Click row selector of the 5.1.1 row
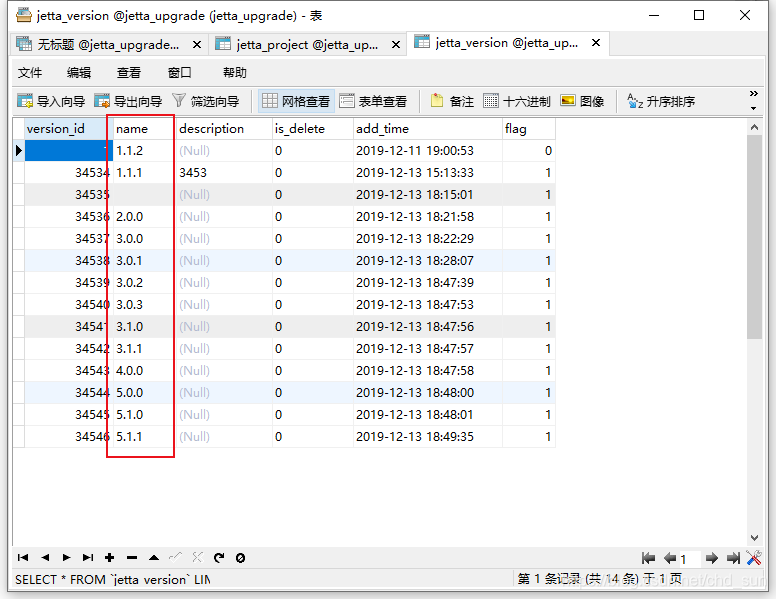This screenshot has width=776, height=599. (x=19, y=437)
